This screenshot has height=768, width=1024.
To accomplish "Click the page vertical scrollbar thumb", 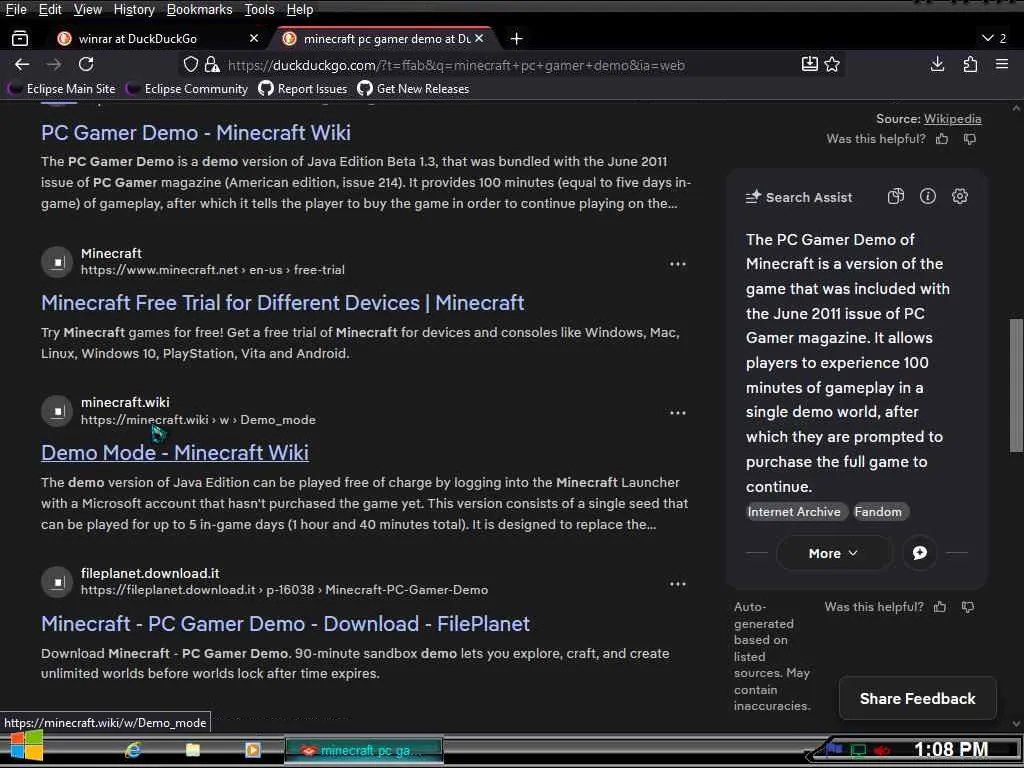I will [x=1016, y=385].
